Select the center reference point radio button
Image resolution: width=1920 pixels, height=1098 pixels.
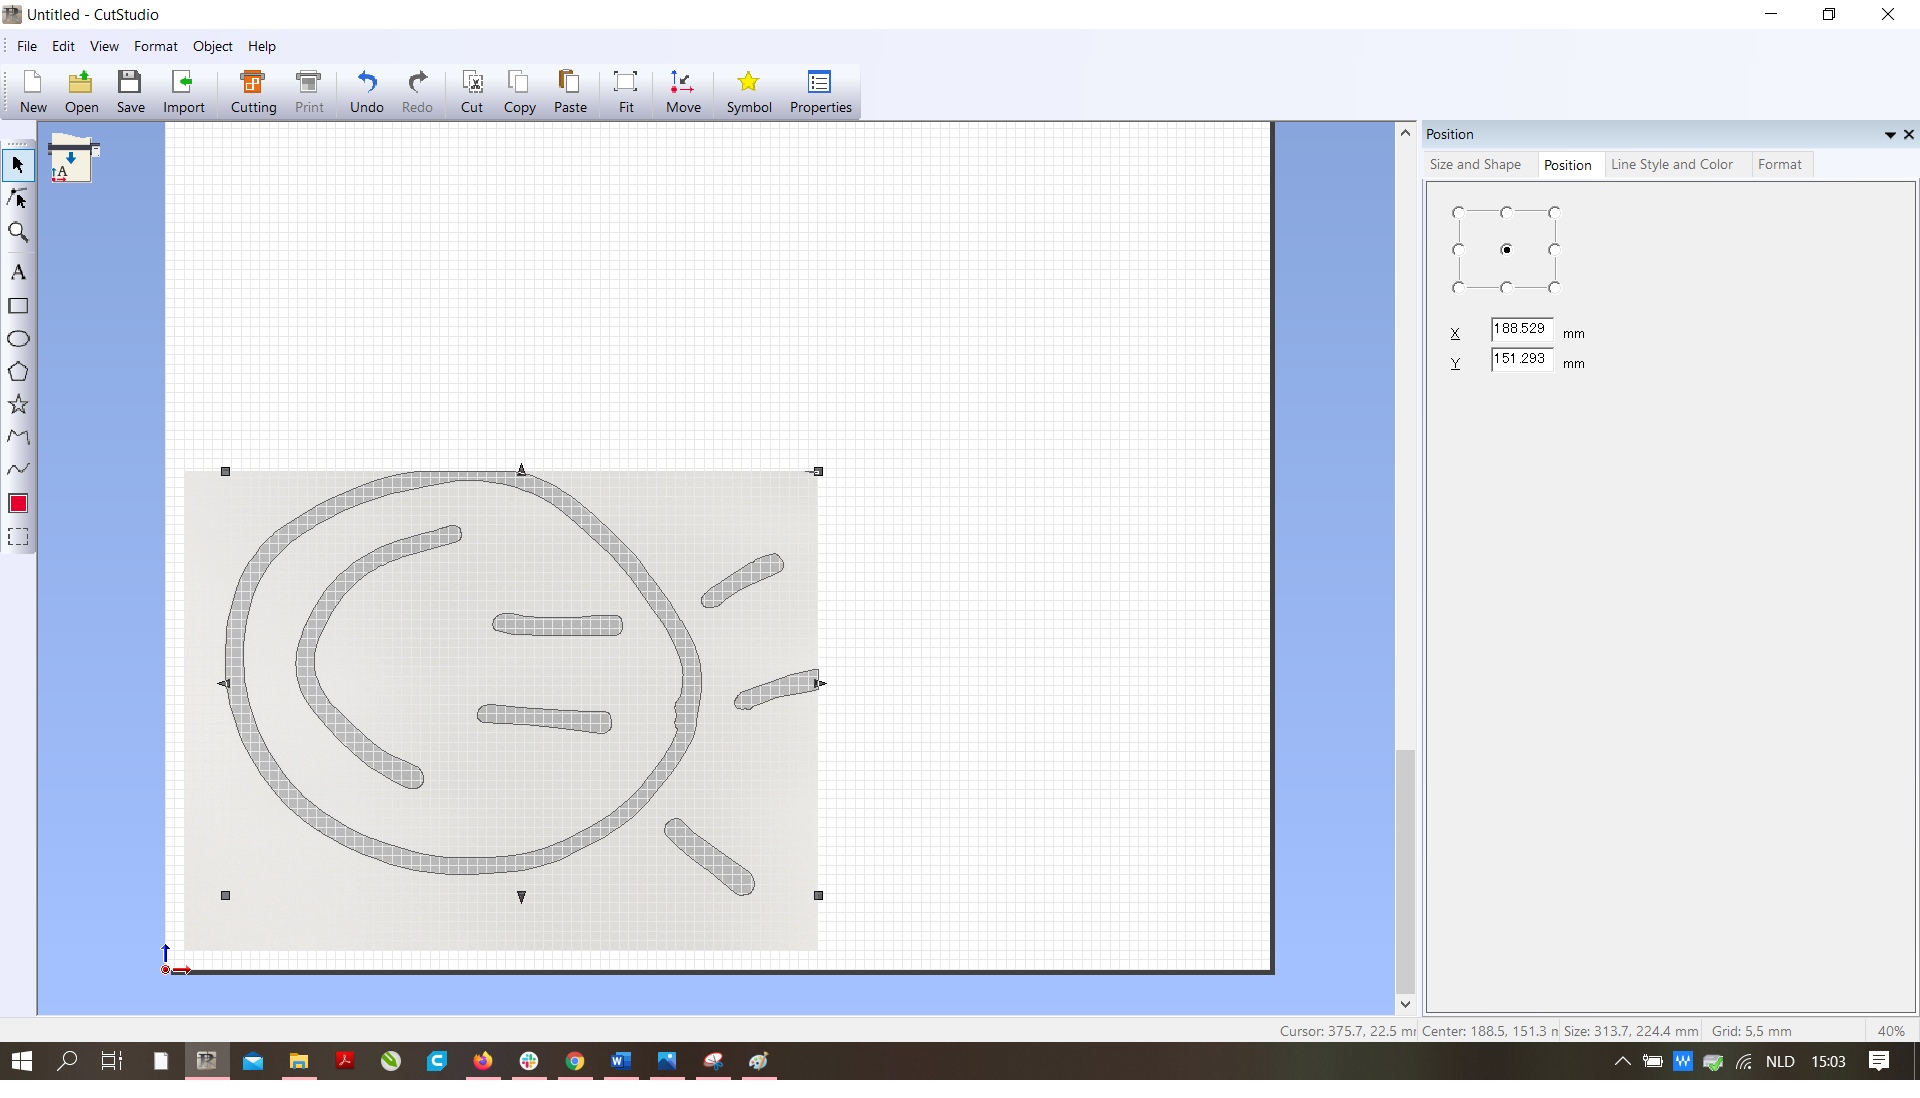tap(1507, 249)
